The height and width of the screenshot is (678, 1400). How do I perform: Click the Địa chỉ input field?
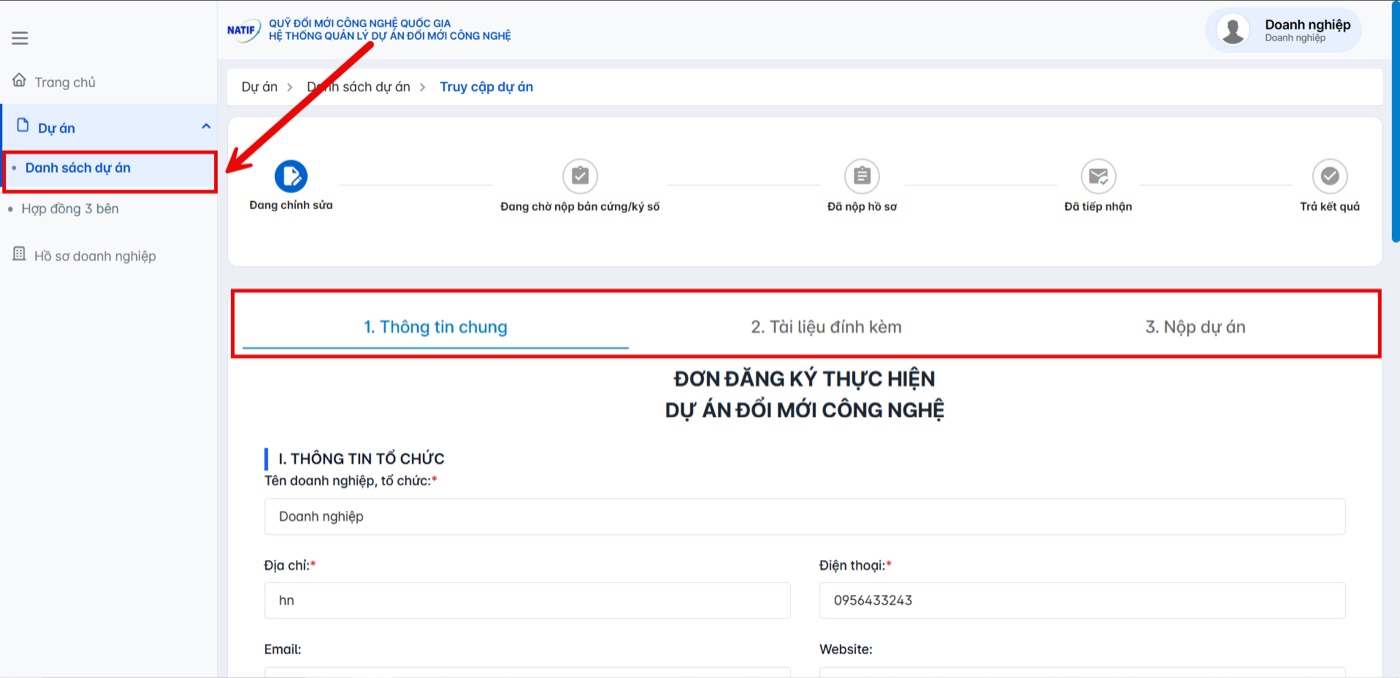pyautogui.click(x=527, y=601)
